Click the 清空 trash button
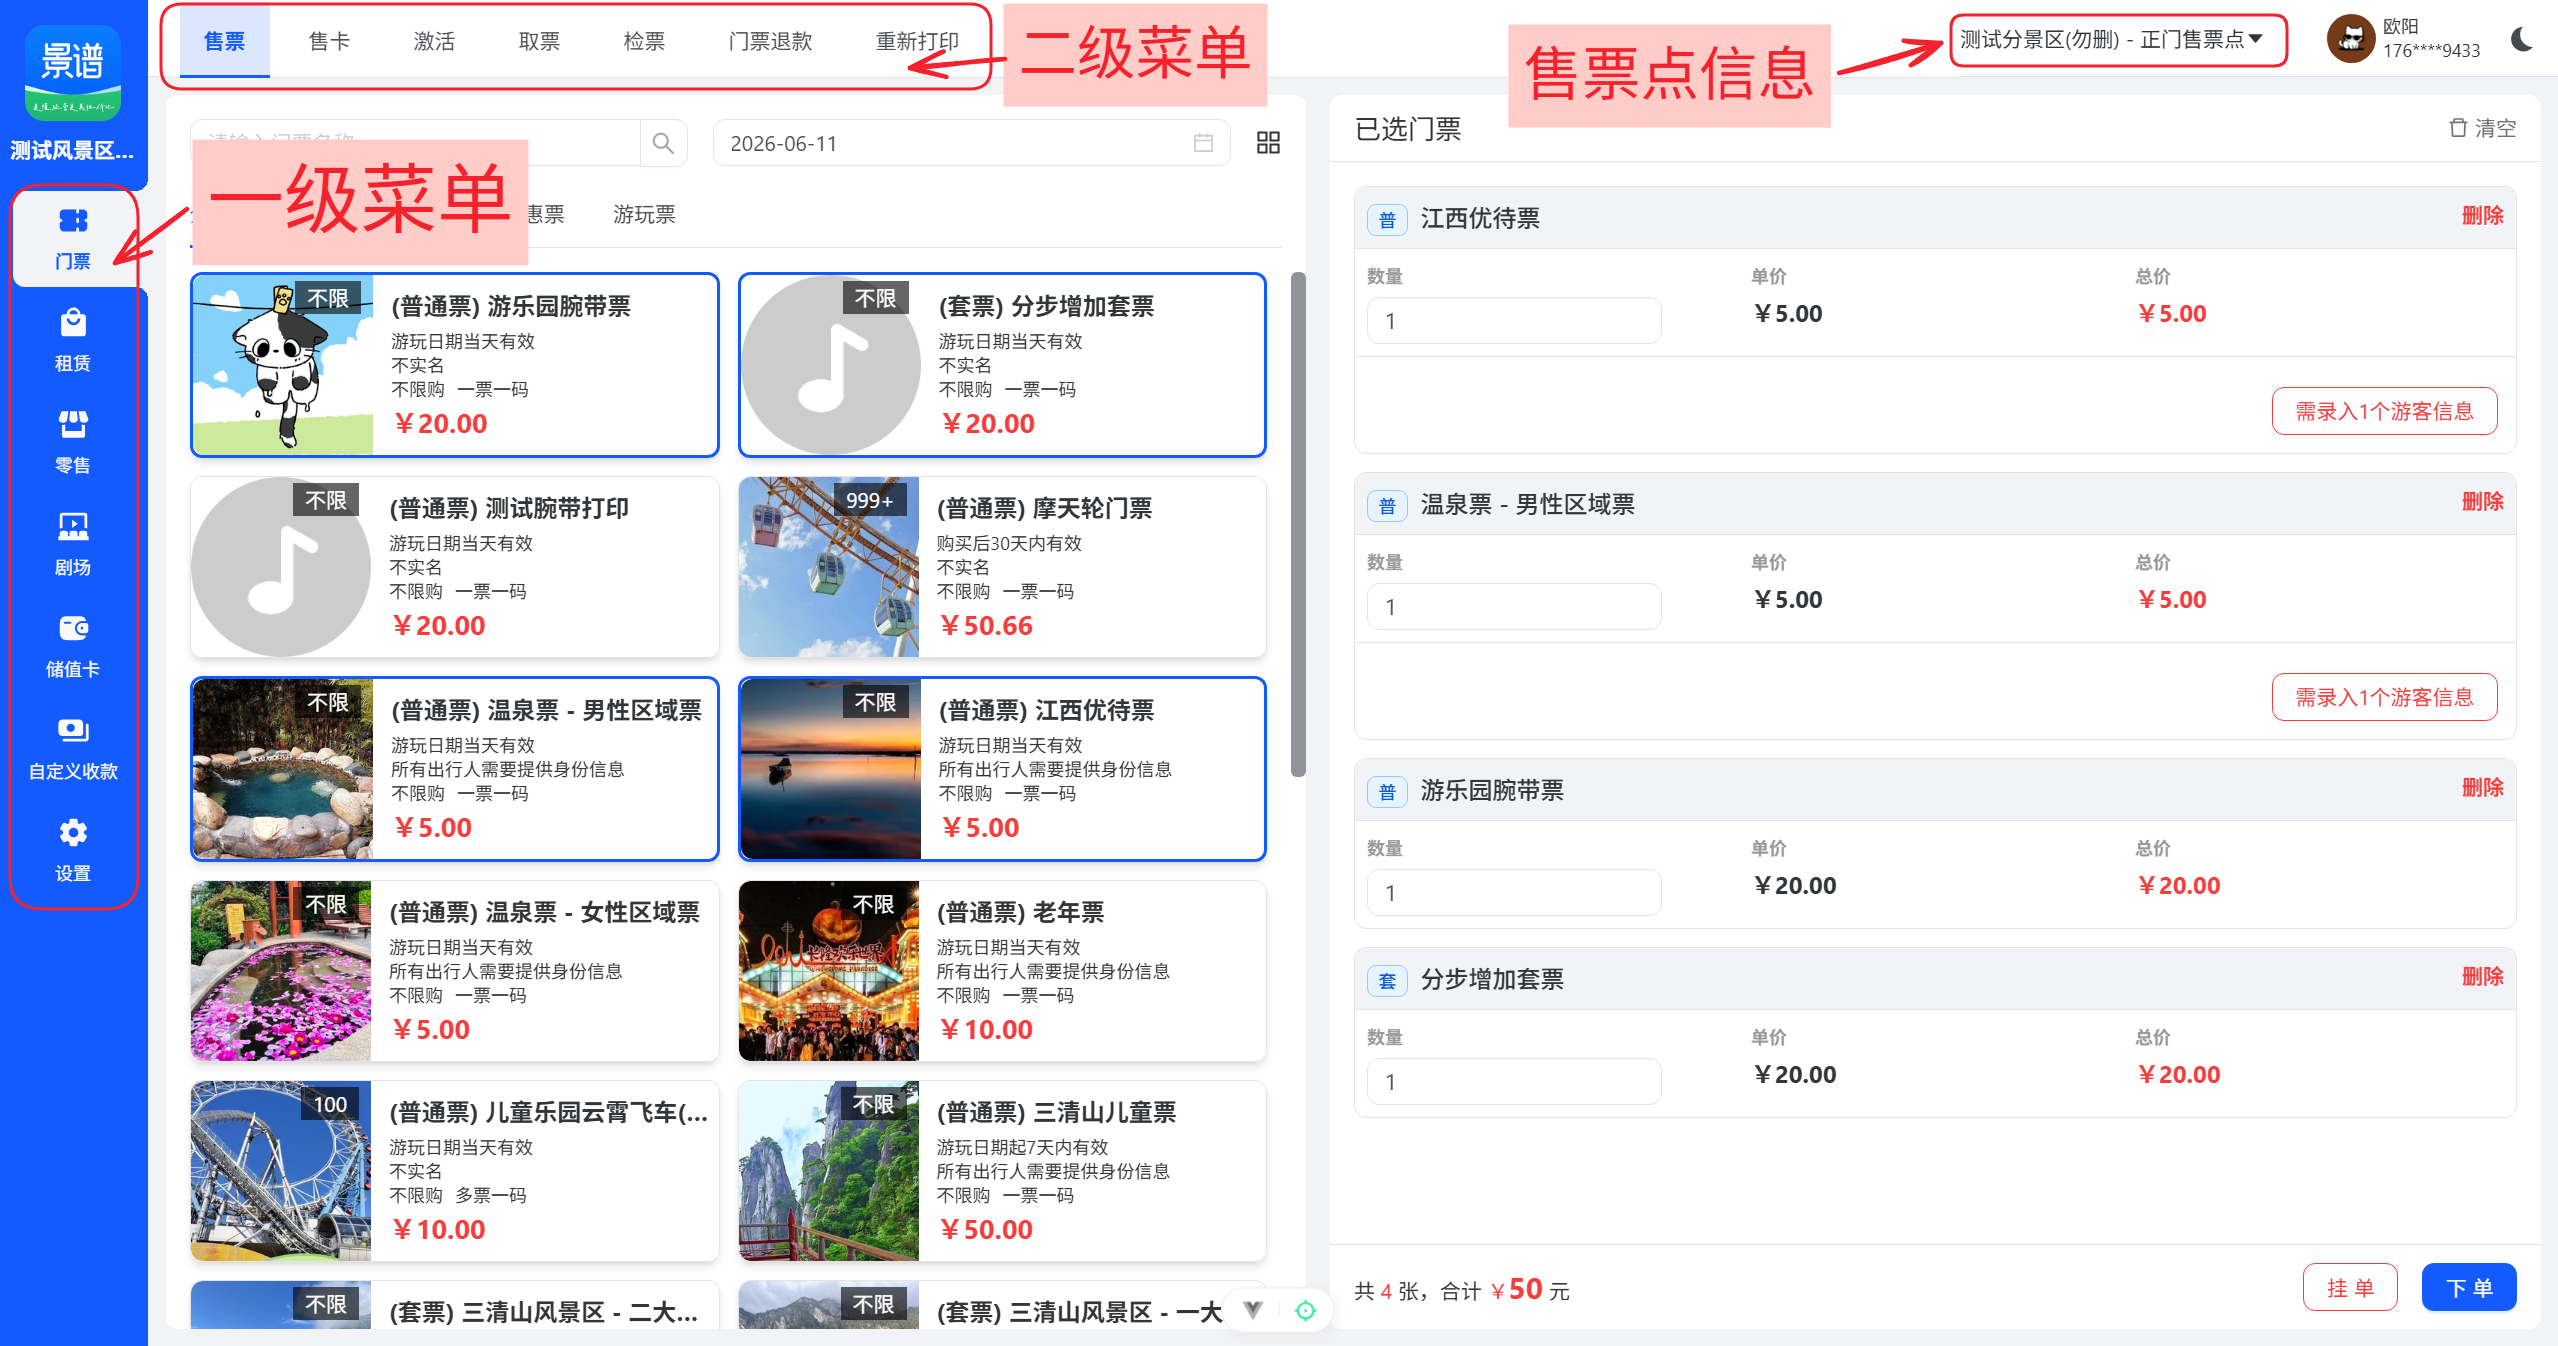Image resolution: width=2558 pixels, height=1346 pixels. [x=2483, y=128]
